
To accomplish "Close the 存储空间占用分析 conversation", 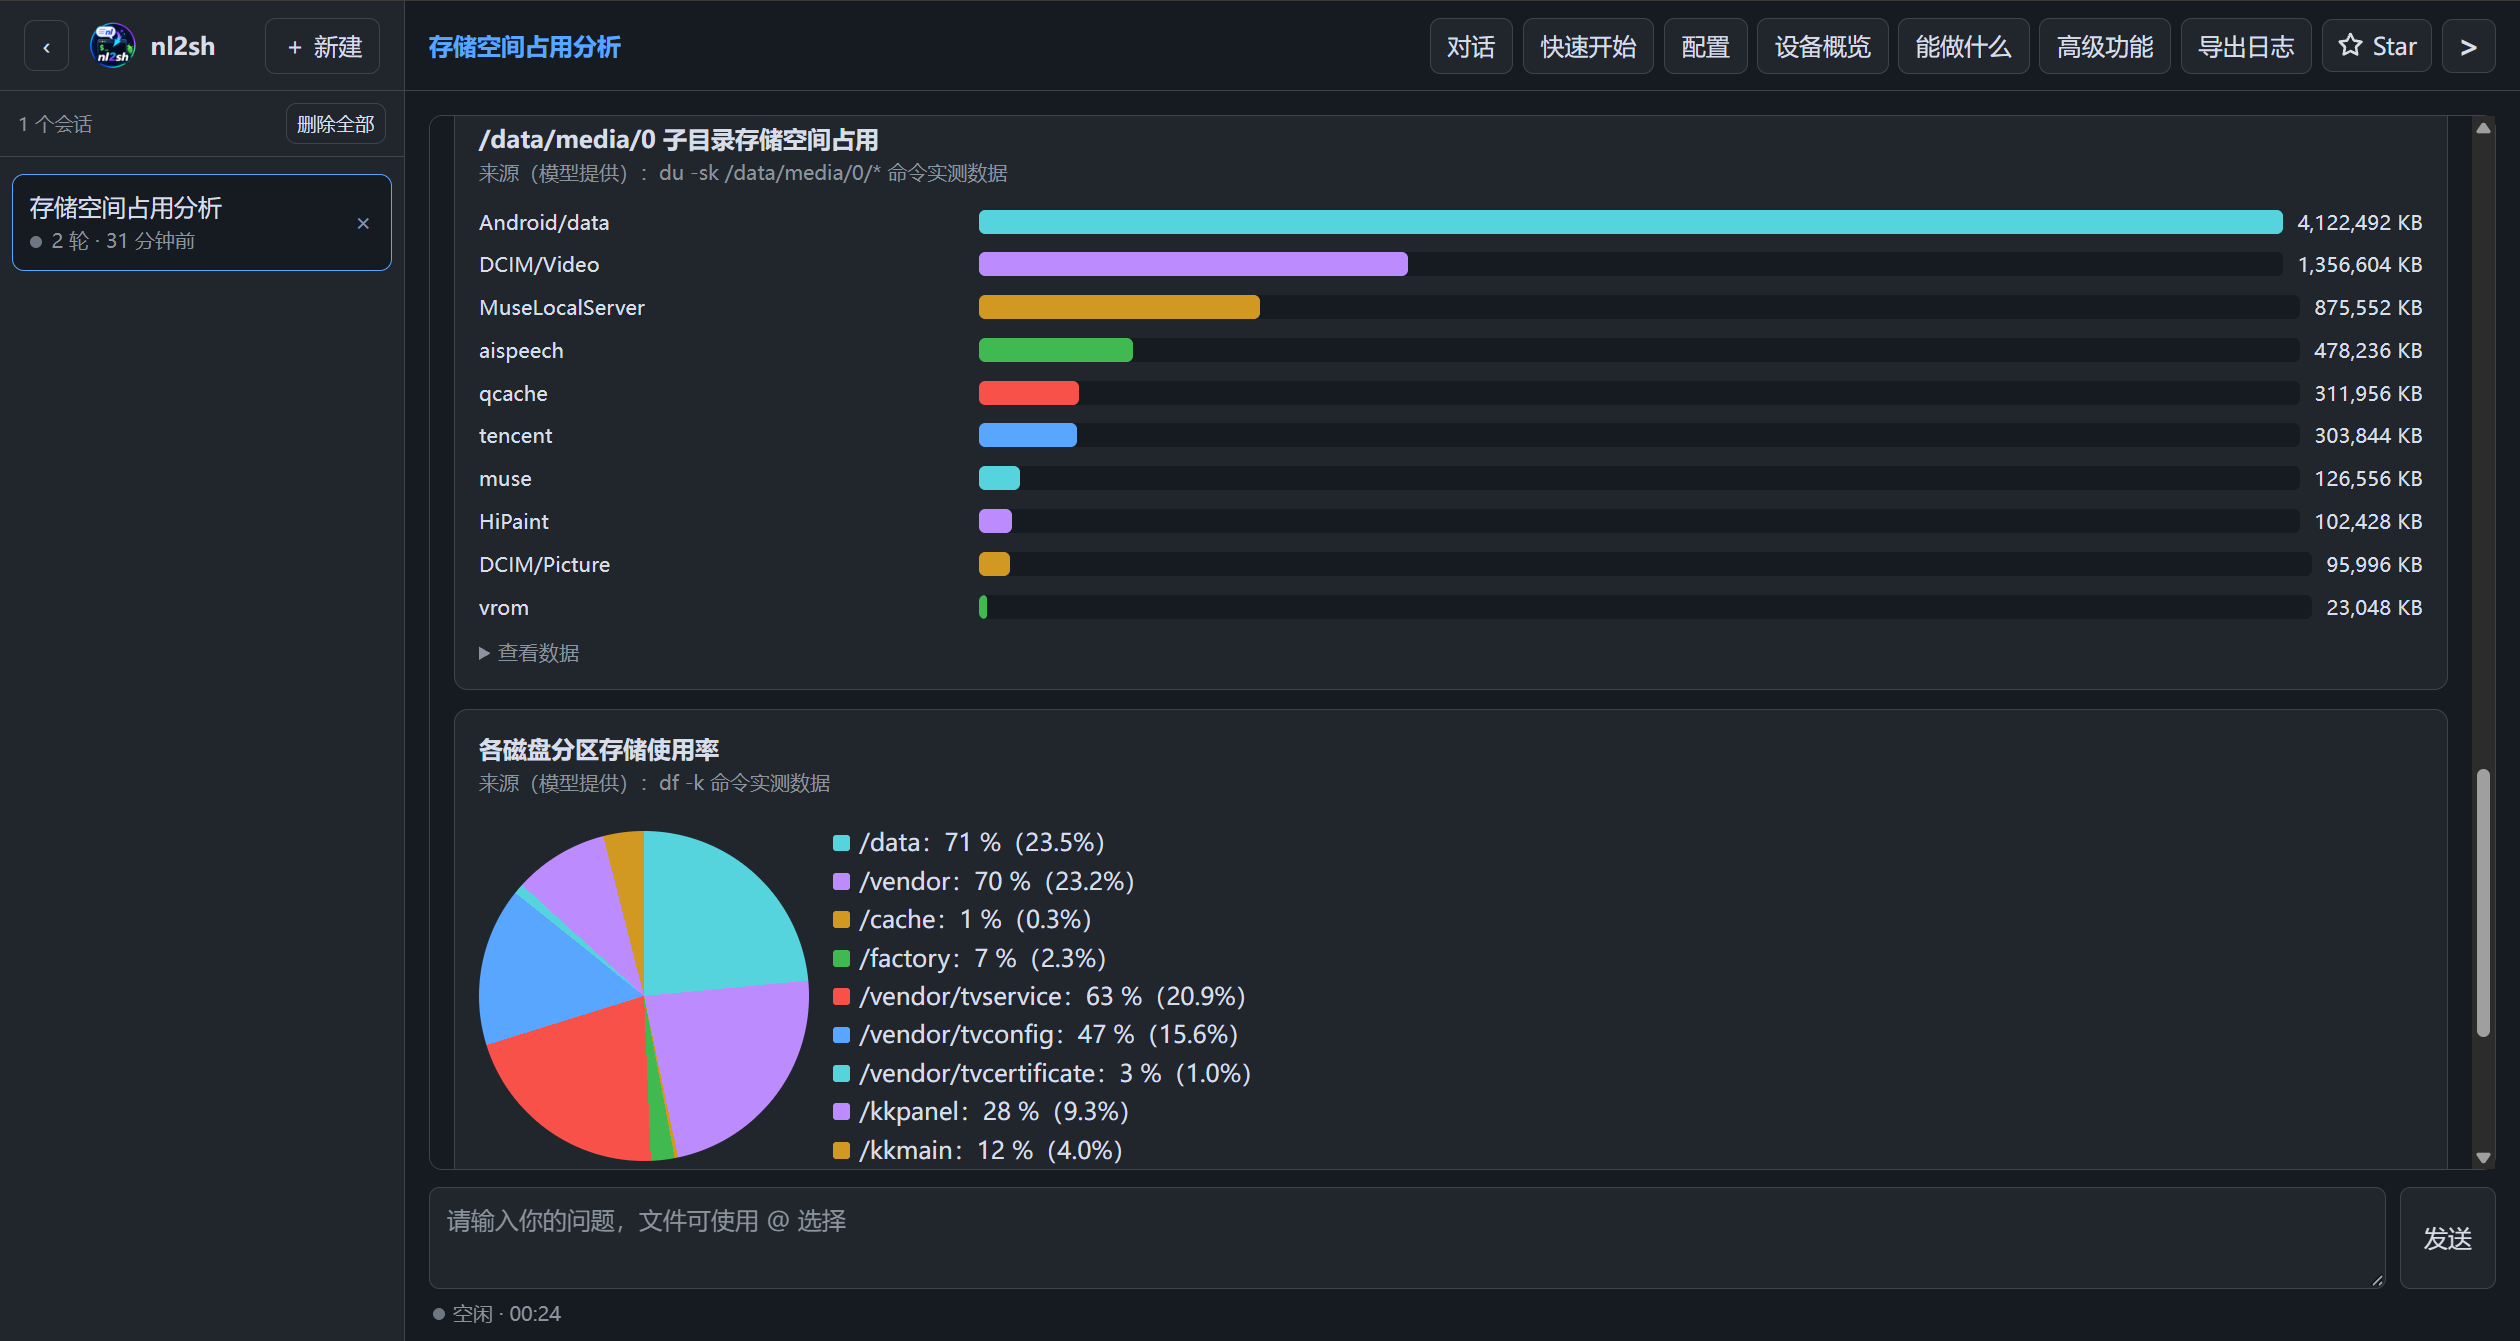I will click(363, 223).
